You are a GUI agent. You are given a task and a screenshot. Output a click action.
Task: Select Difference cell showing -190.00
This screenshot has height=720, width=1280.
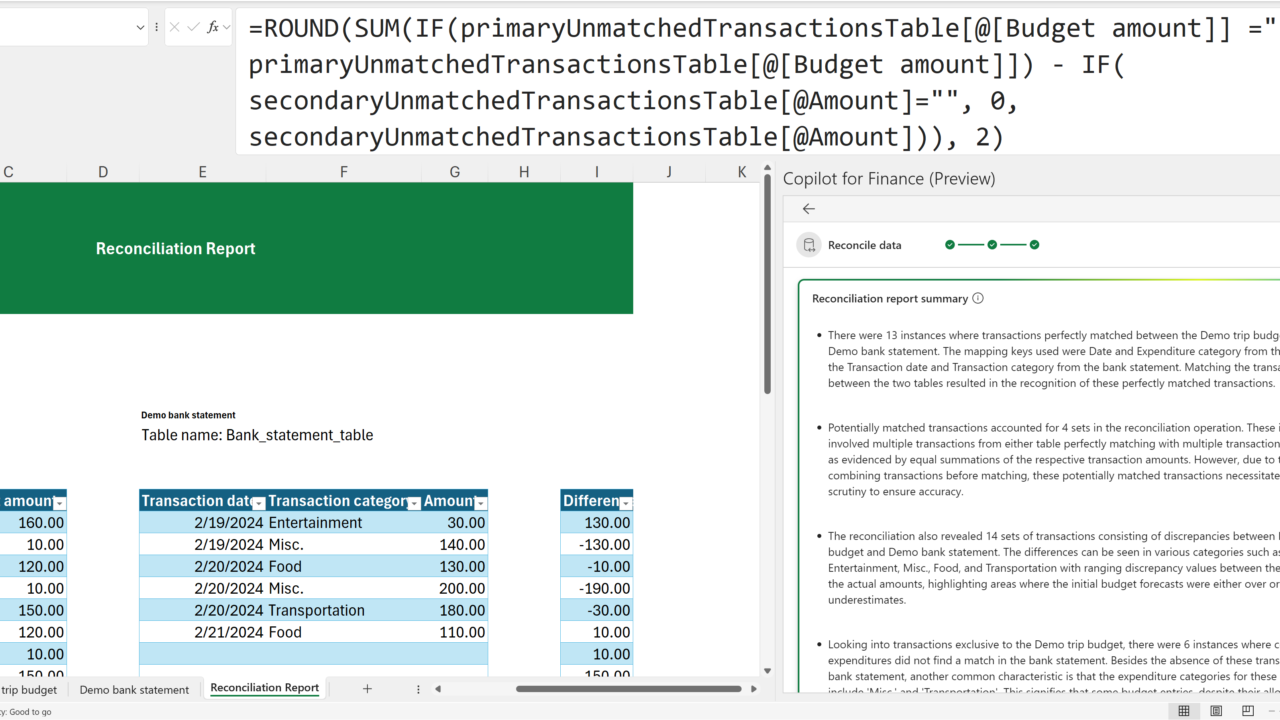point(597,589)
